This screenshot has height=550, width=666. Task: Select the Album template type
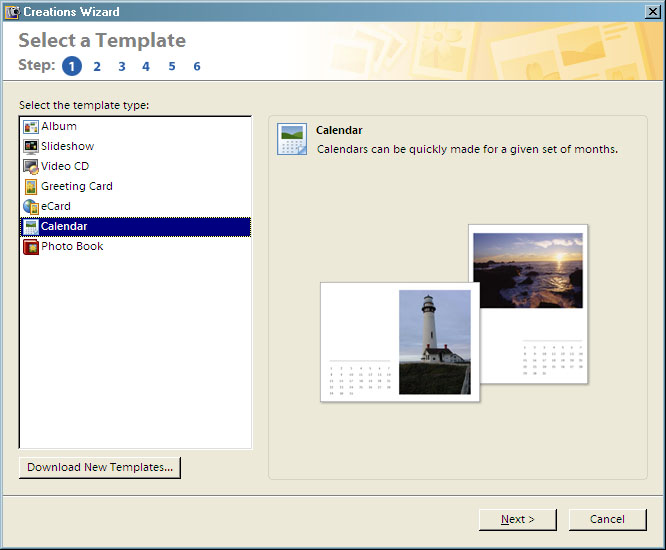click(x=59, y=127)
